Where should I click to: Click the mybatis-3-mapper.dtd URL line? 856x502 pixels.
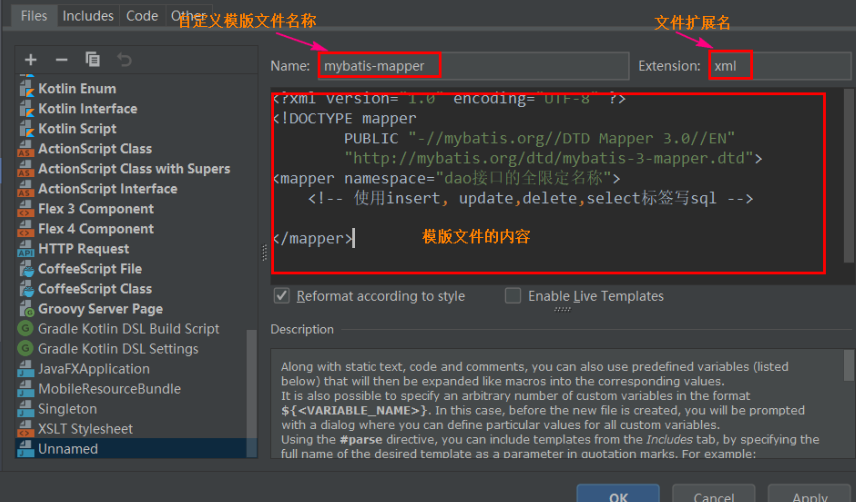click(x=553, y=158)
